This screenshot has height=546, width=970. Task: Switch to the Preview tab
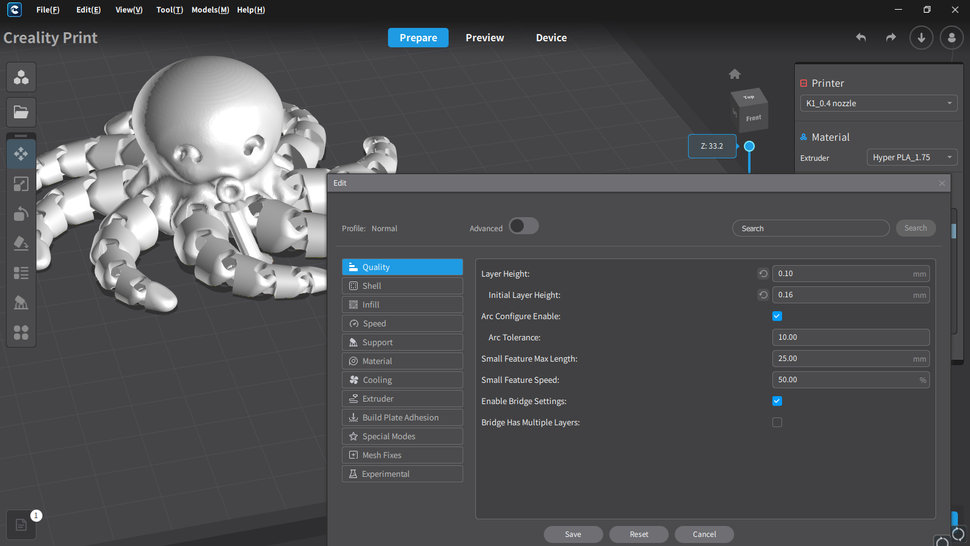(485, 38)
